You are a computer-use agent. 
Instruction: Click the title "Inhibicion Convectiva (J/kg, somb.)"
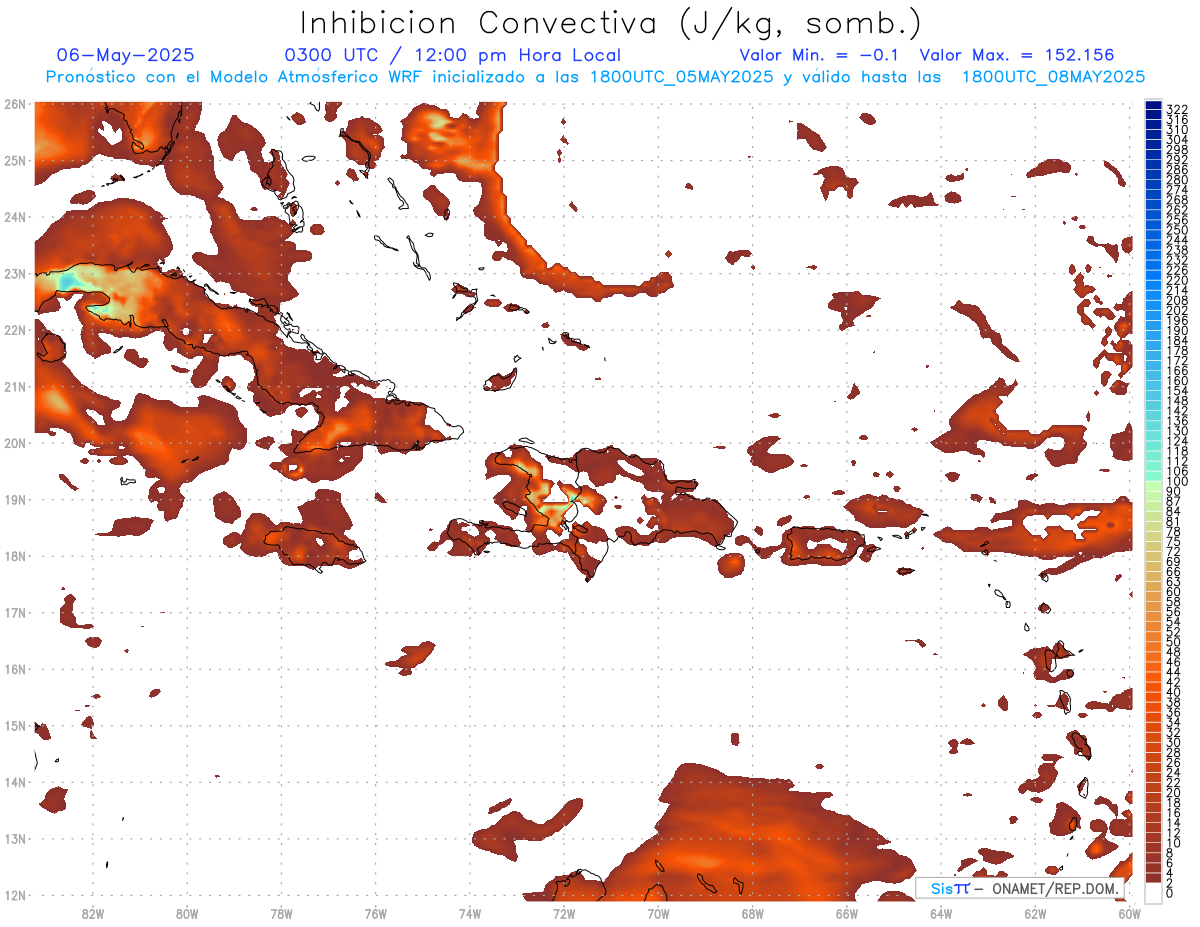click(611, 23)
